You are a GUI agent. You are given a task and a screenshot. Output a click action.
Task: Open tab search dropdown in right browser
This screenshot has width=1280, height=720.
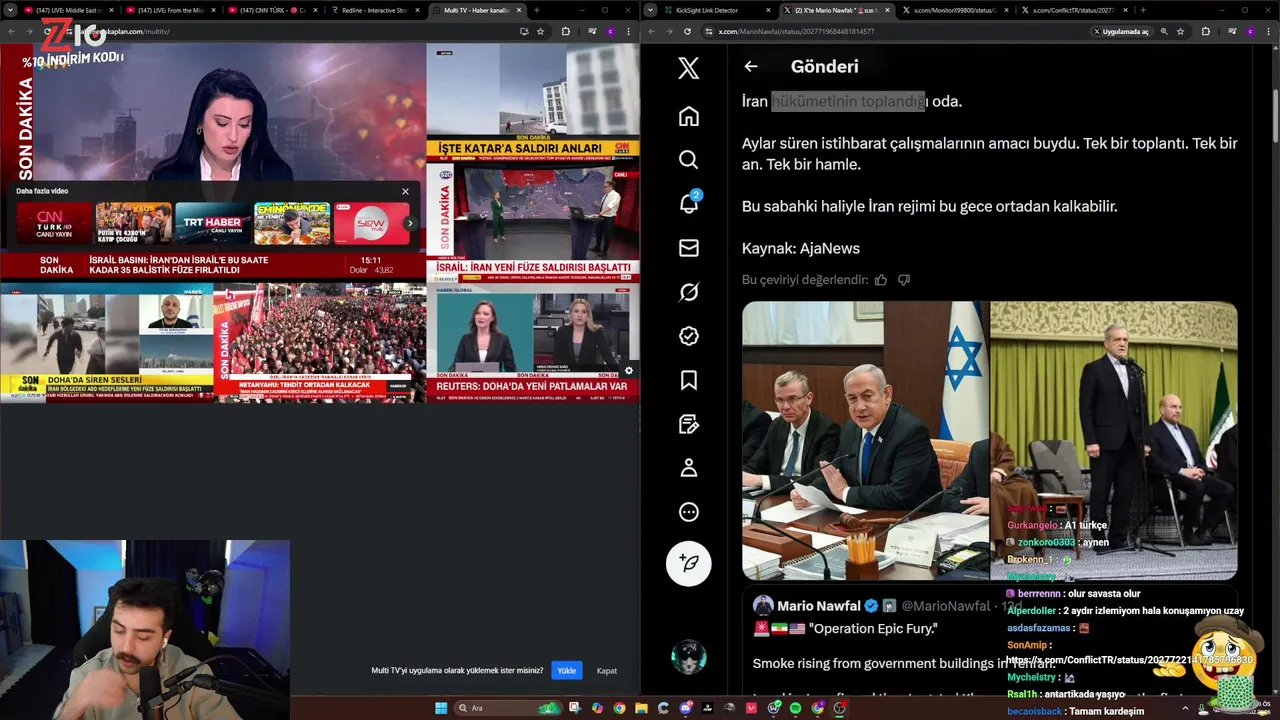click(651, 10)
